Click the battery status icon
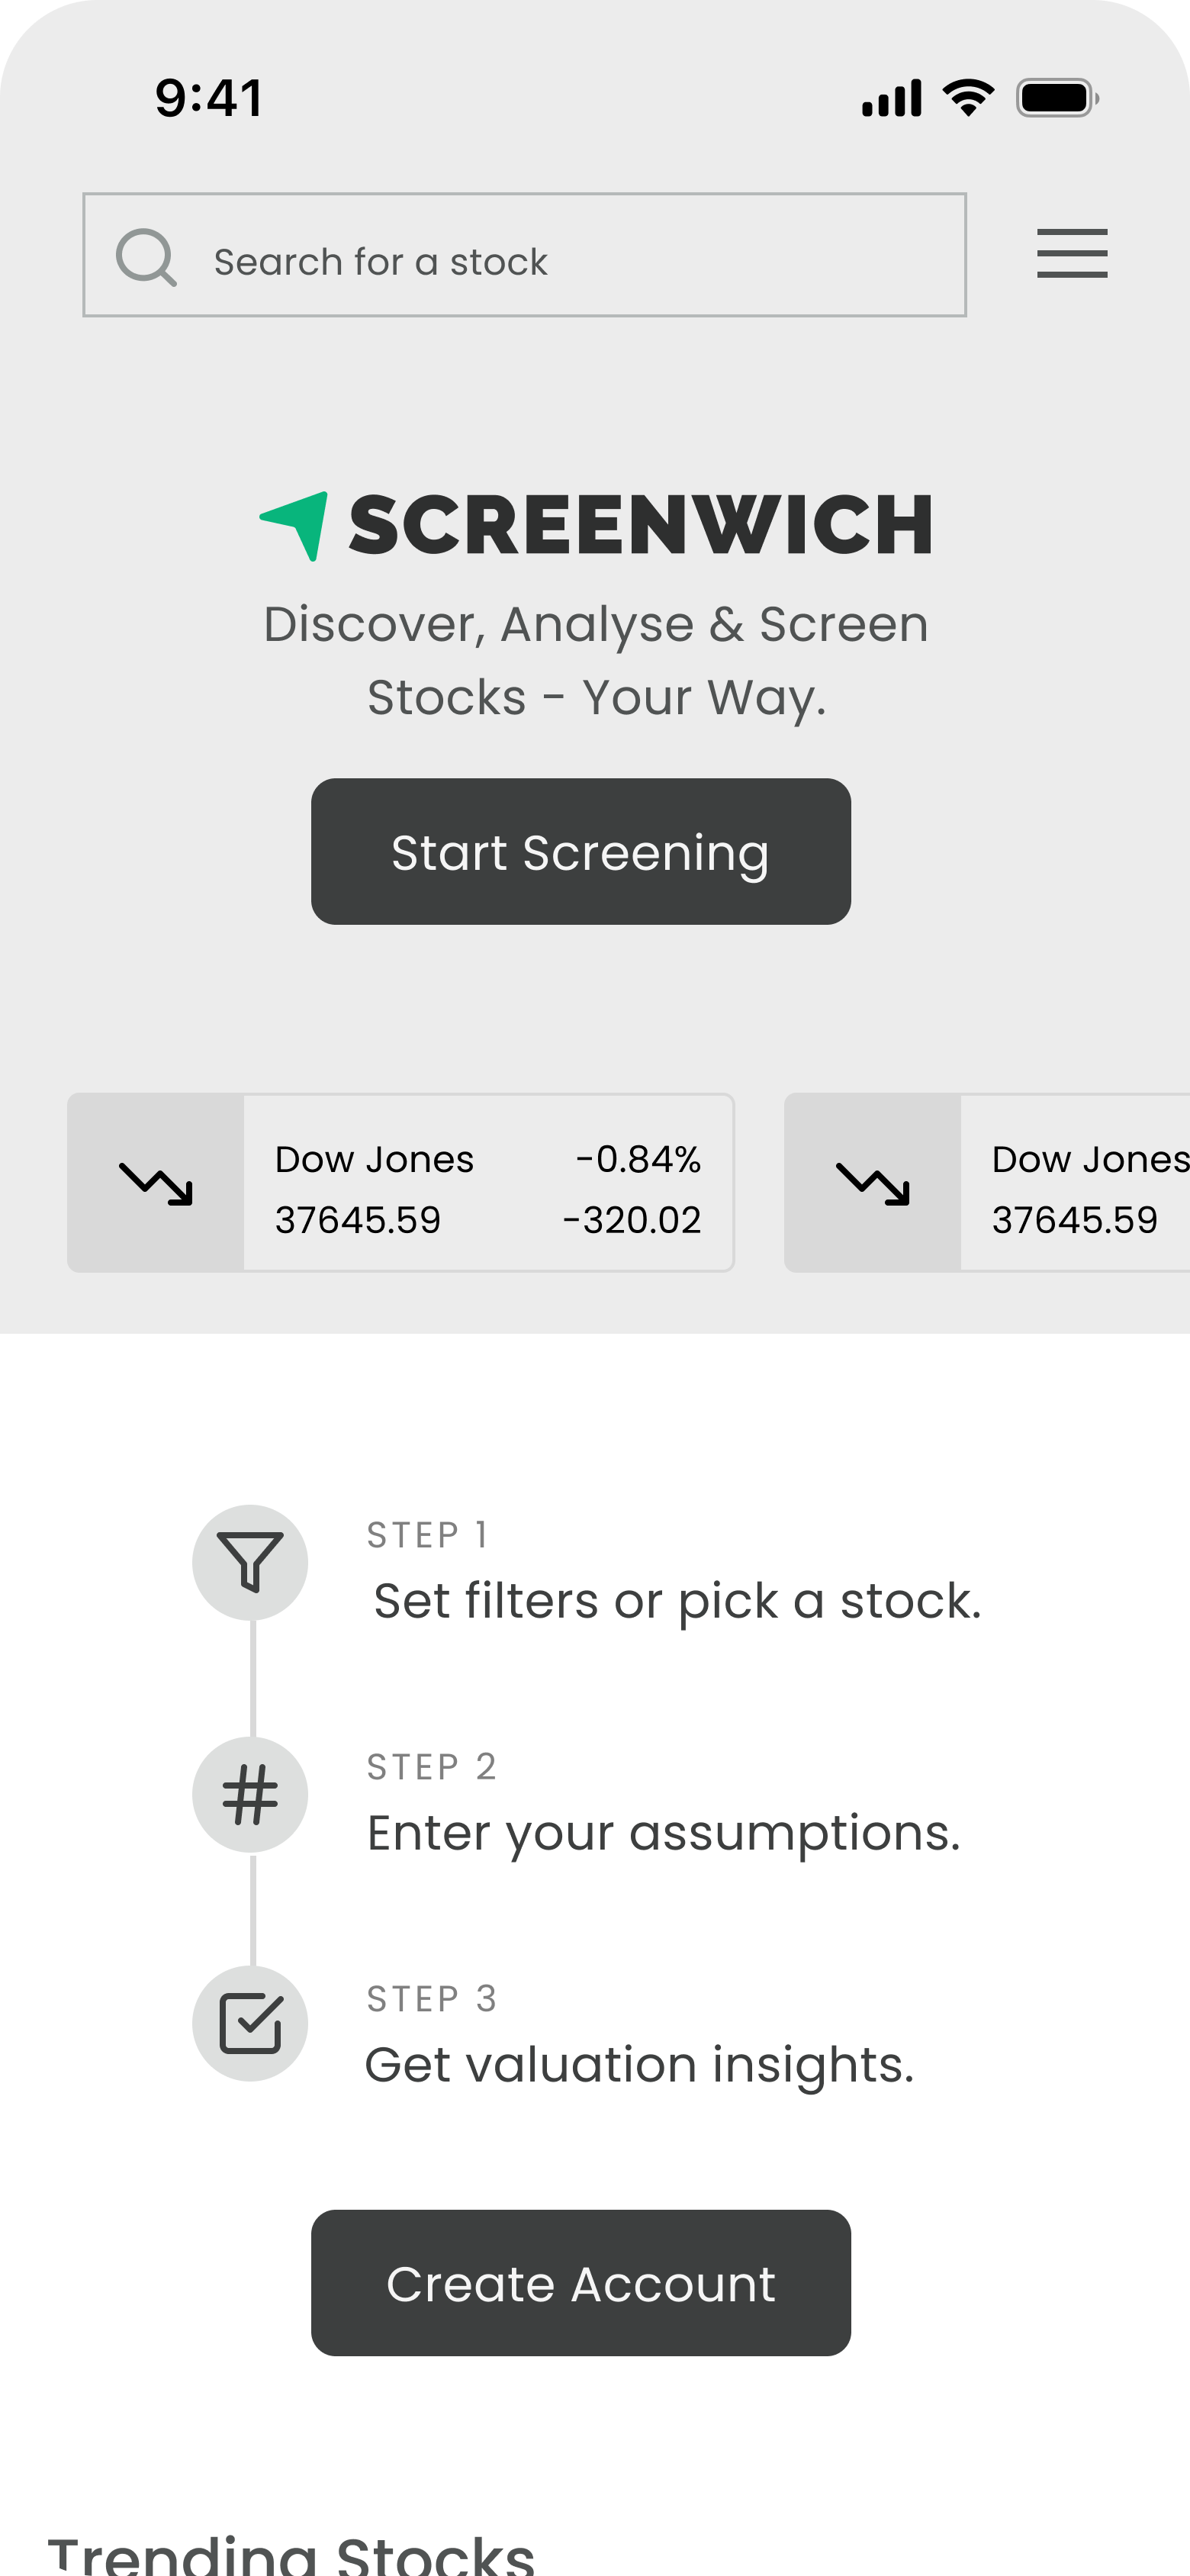The image size is (1190, 2576). pyautogui.click(x=1057, y=98)
